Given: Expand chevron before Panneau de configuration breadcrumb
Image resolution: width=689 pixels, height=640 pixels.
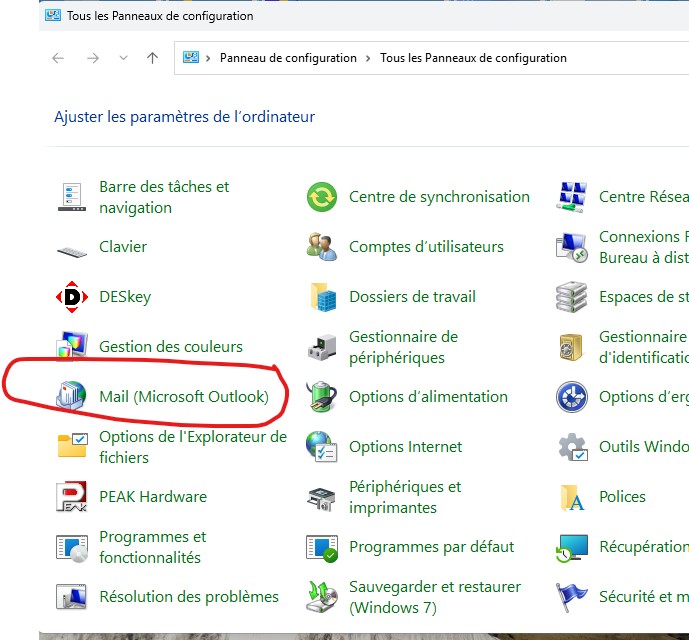Looking at the screenshot, I should pyautogui.click(x=208, y=58).
